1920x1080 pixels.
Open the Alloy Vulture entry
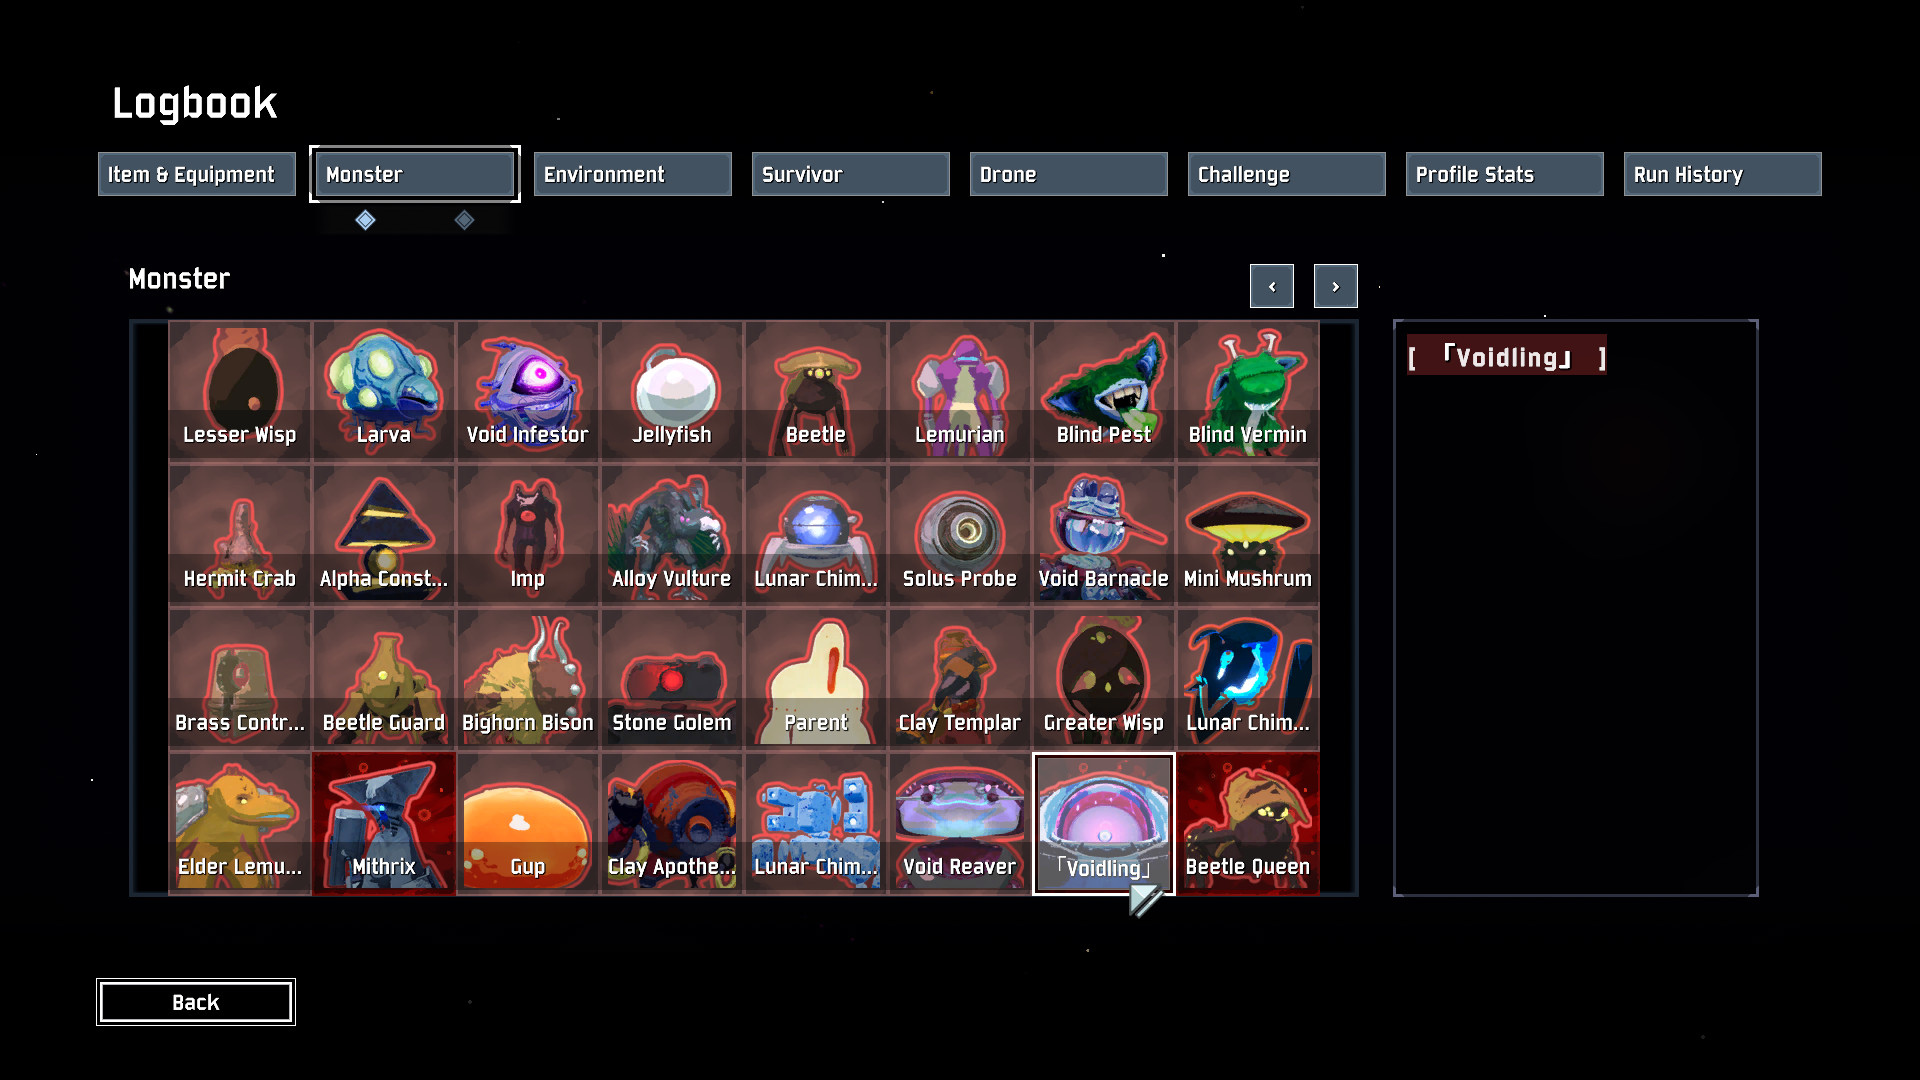click(x=672, y=535)
